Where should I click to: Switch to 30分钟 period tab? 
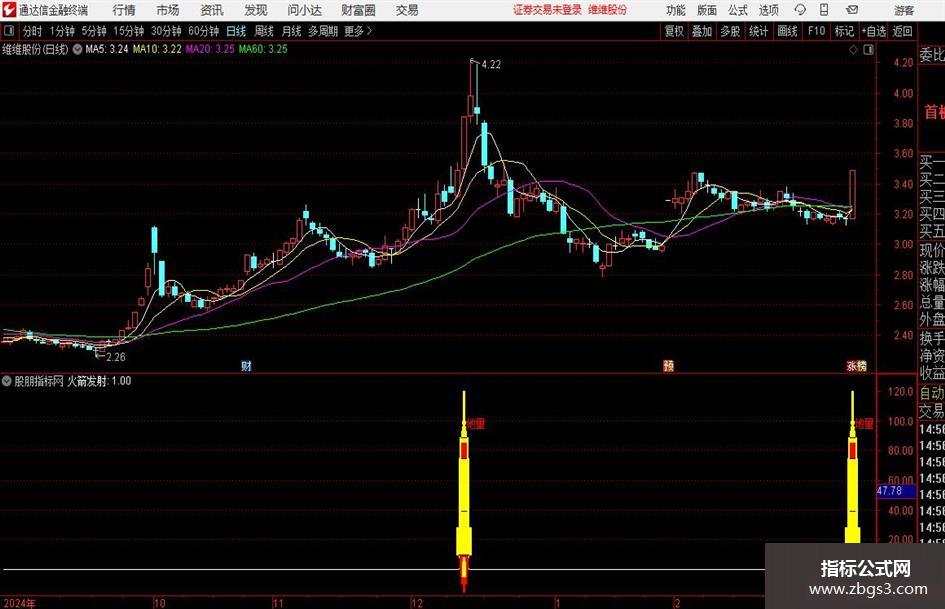(x=166, y=31)
